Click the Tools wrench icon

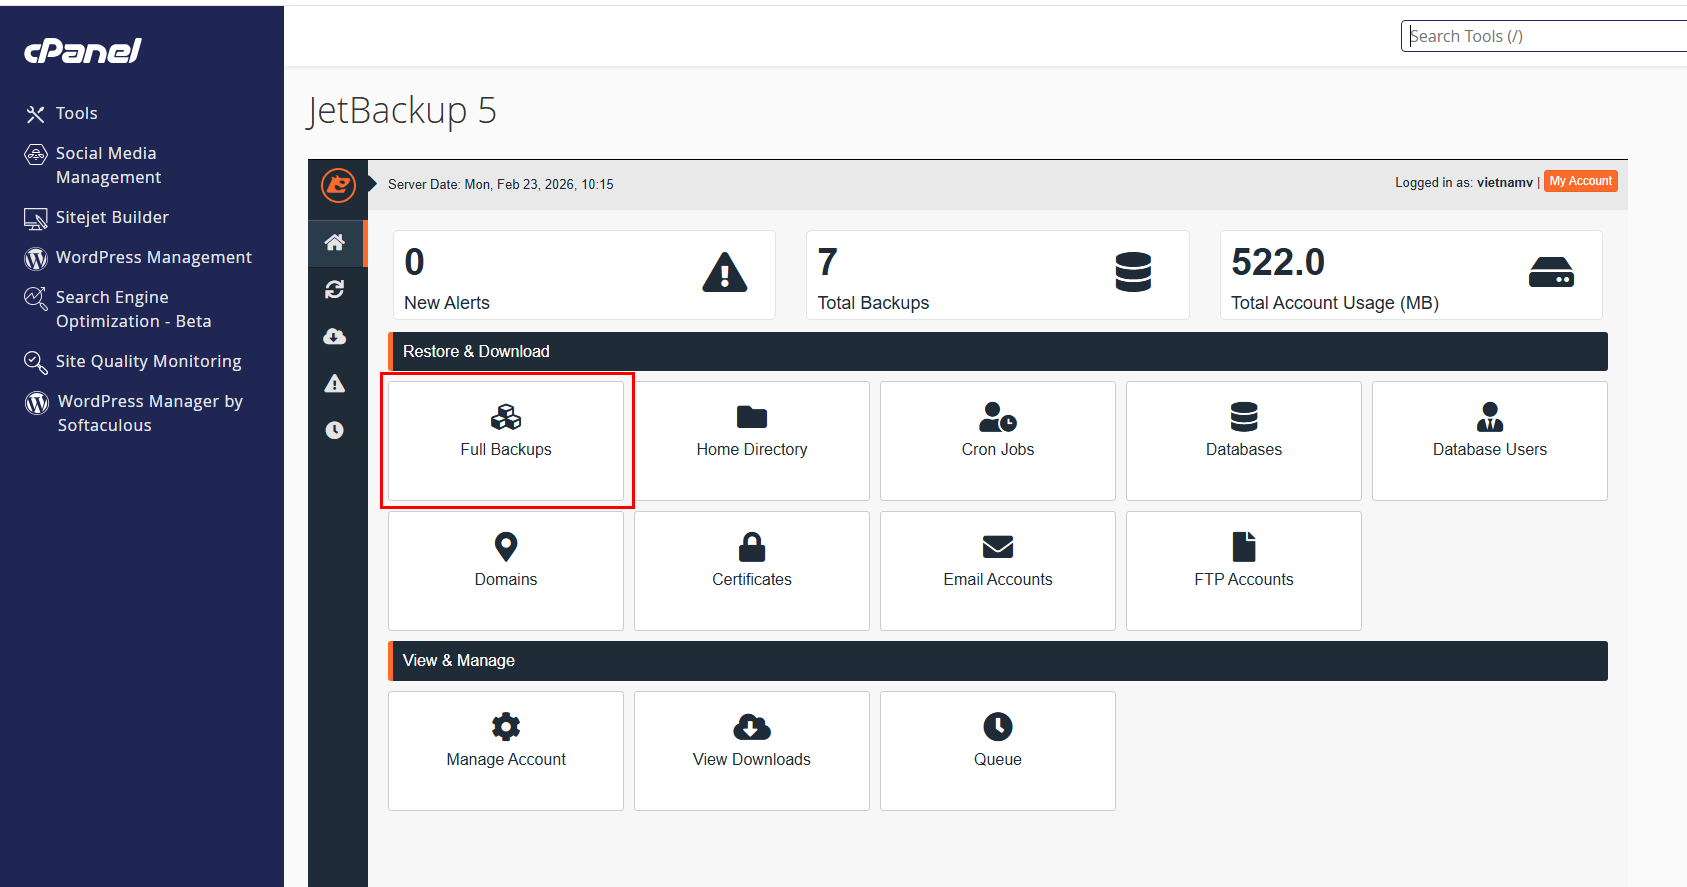click(35, 114)
